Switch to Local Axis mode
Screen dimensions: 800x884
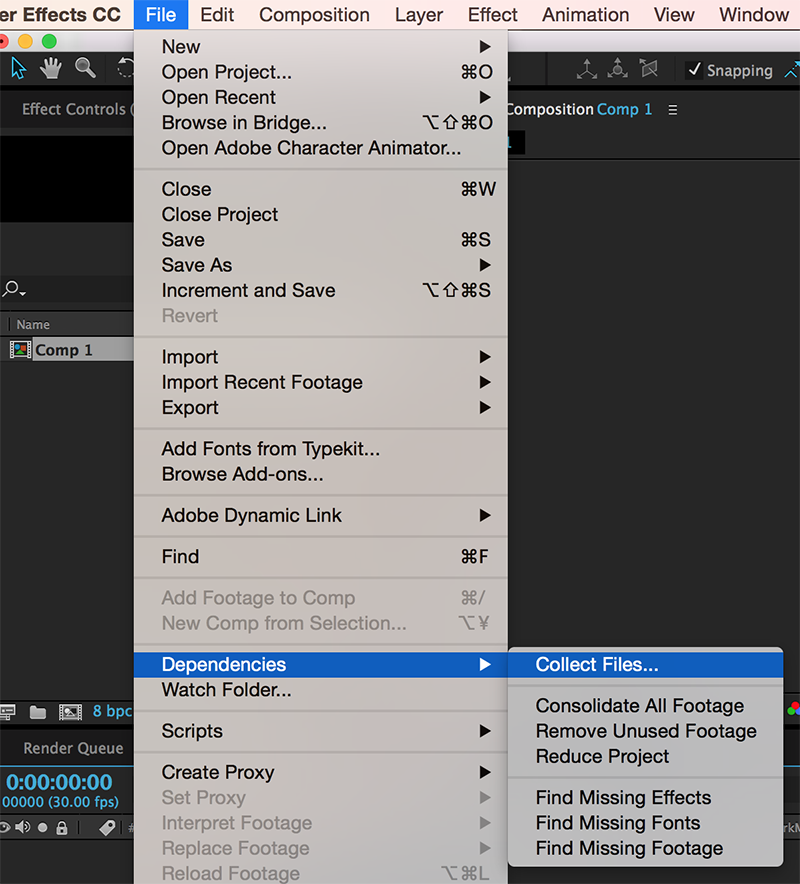[587, 69]
